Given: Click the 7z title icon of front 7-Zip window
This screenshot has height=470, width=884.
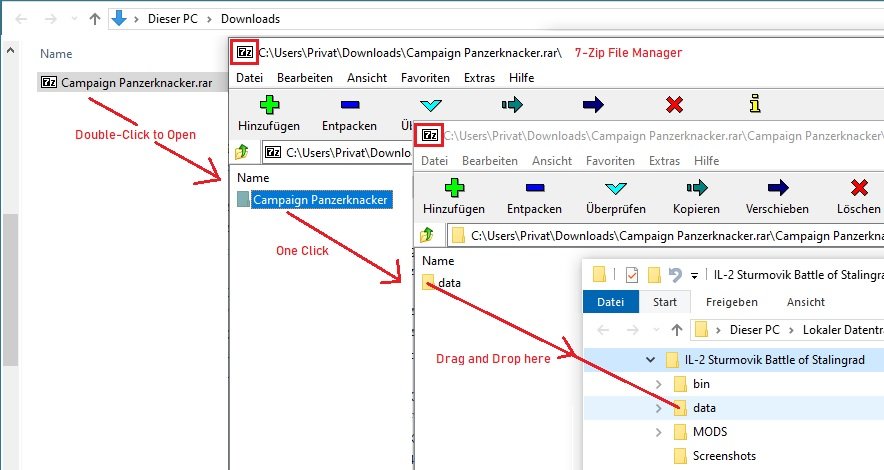Looking at the screenshot, I should coord(430,135).
